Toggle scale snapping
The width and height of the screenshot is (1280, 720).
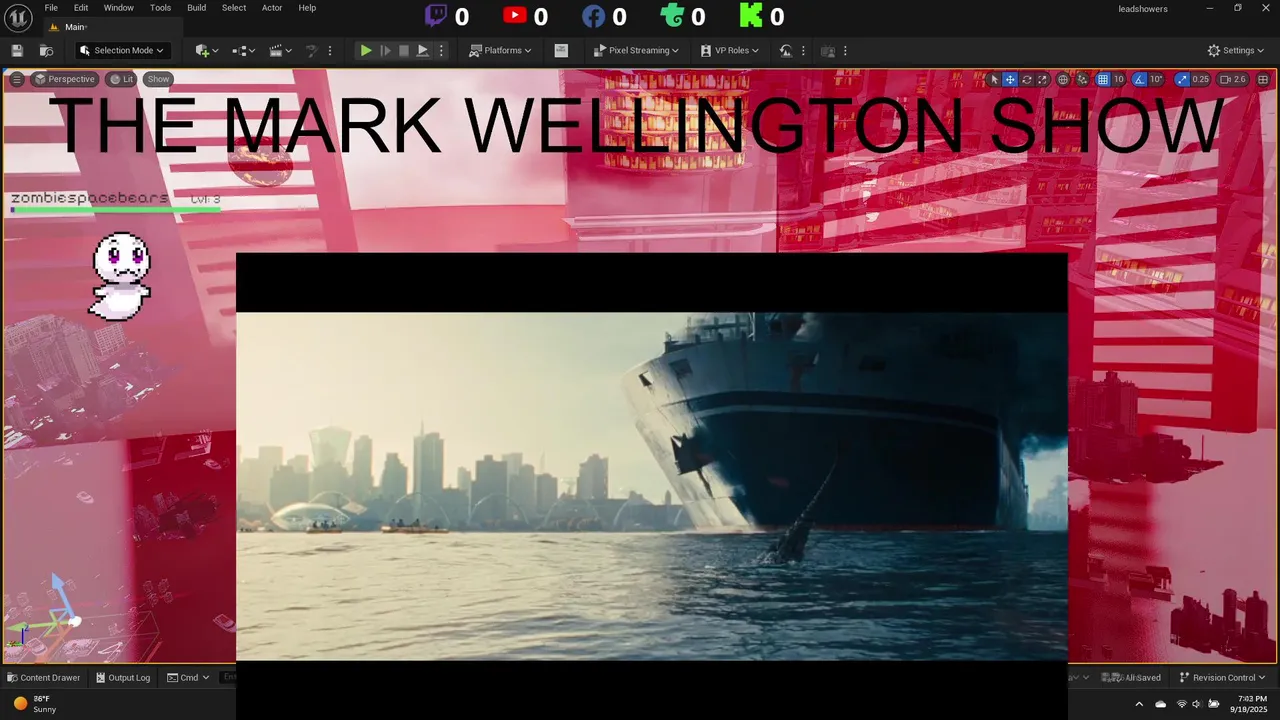(1182, 79)
